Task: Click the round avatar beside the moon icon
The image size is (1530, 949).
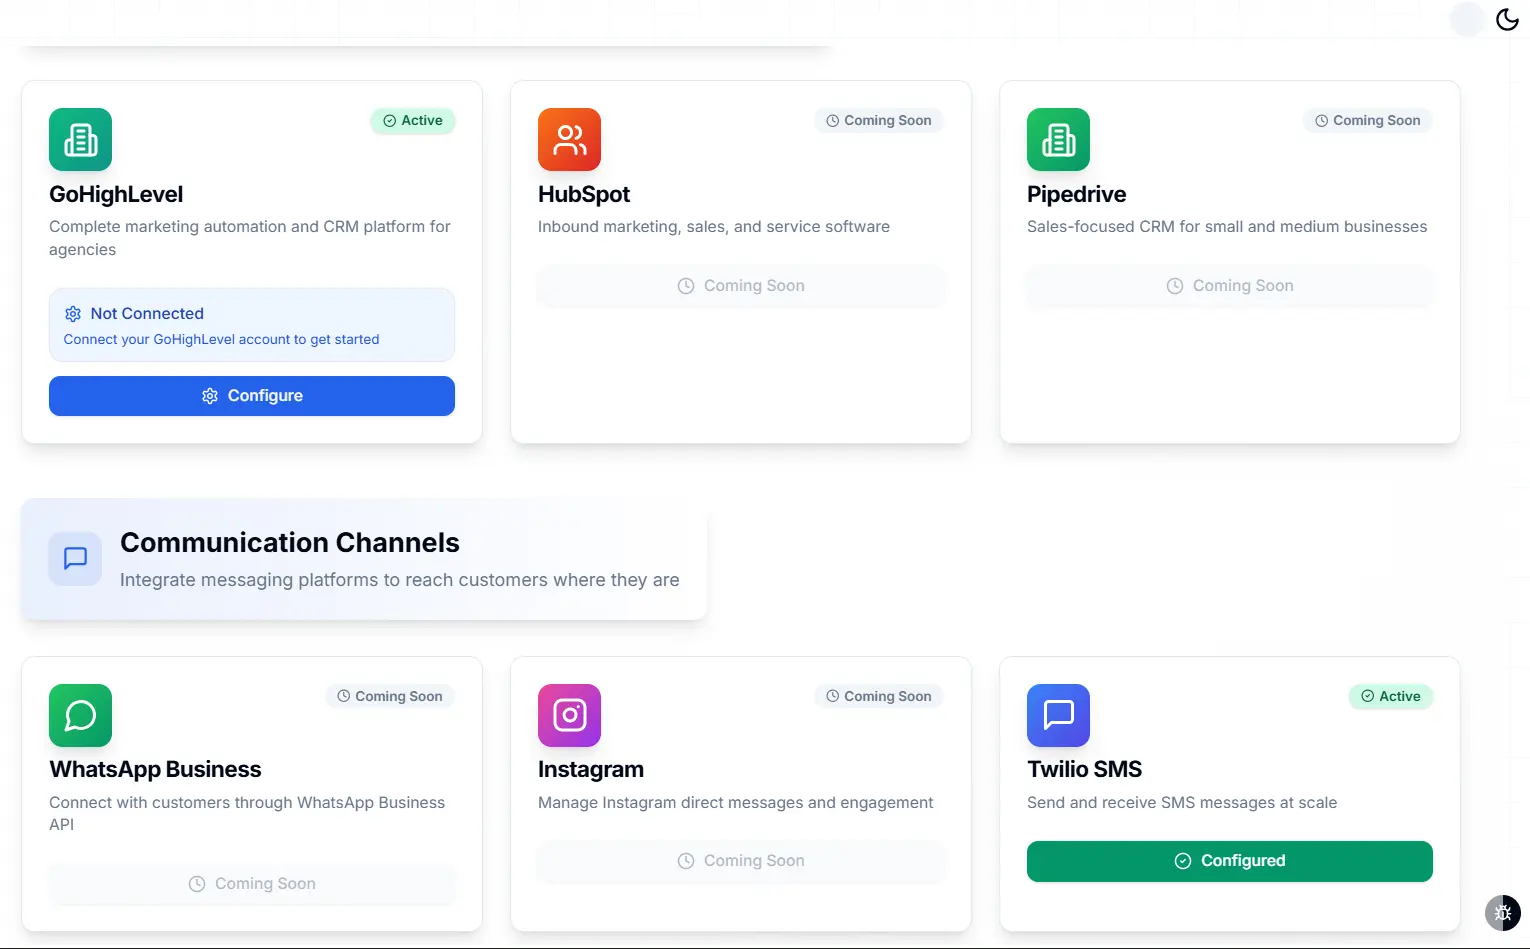Action: (x=1467, y=19)
